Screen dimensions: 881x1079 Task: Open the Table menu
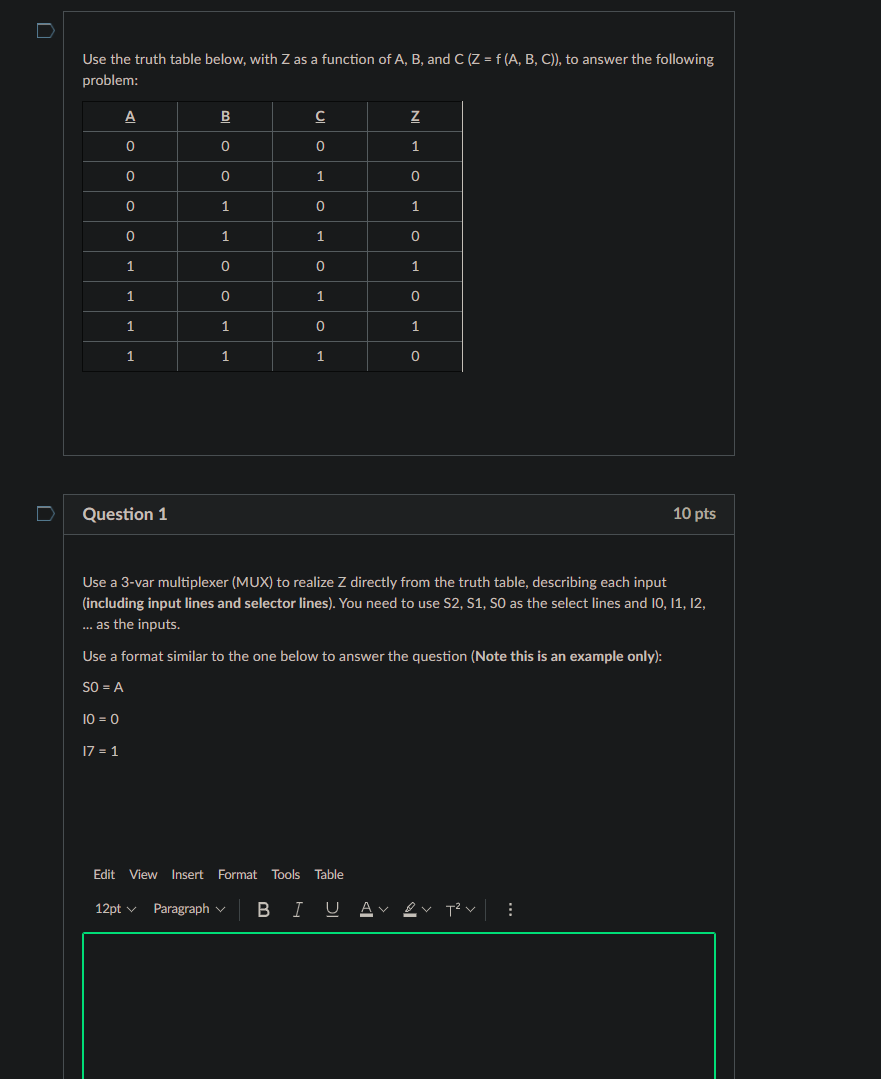[x=329, y=874]
